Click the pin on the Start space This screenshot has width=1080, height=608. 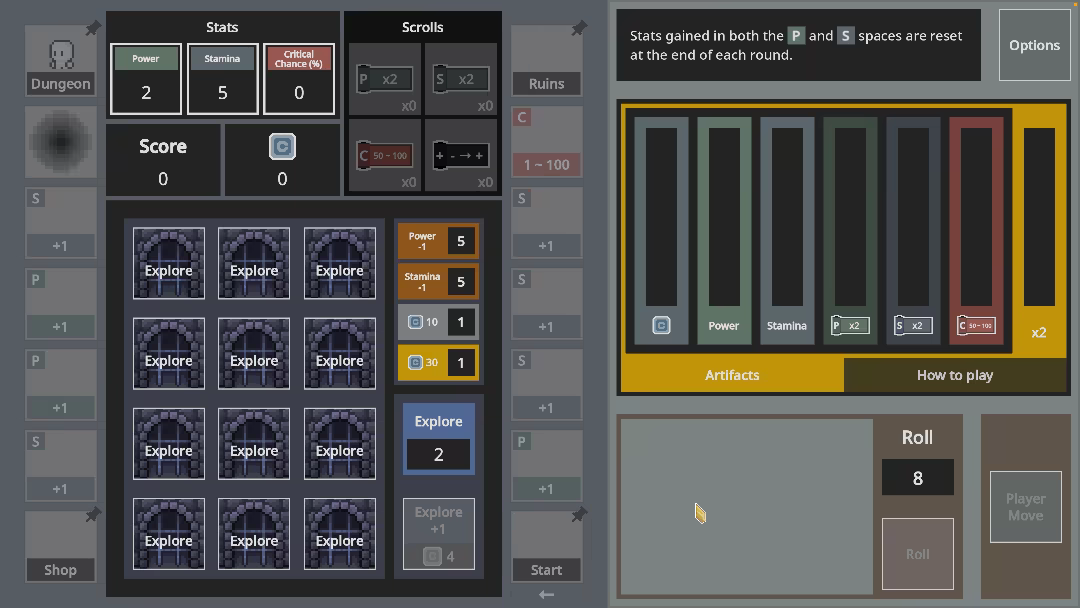pyautogui.click(x=579, y=514)
